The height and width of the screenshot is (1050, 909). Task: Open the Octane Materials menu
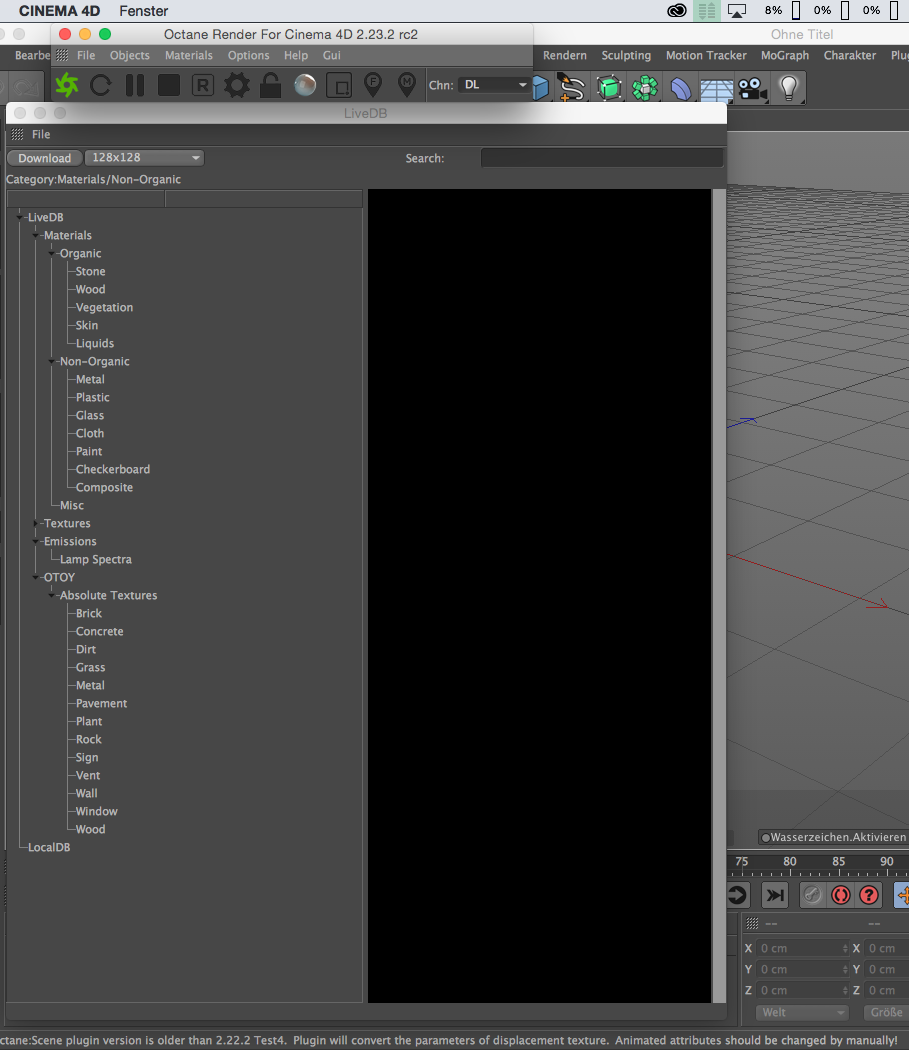pyautogui.click(x=188, y=56)
